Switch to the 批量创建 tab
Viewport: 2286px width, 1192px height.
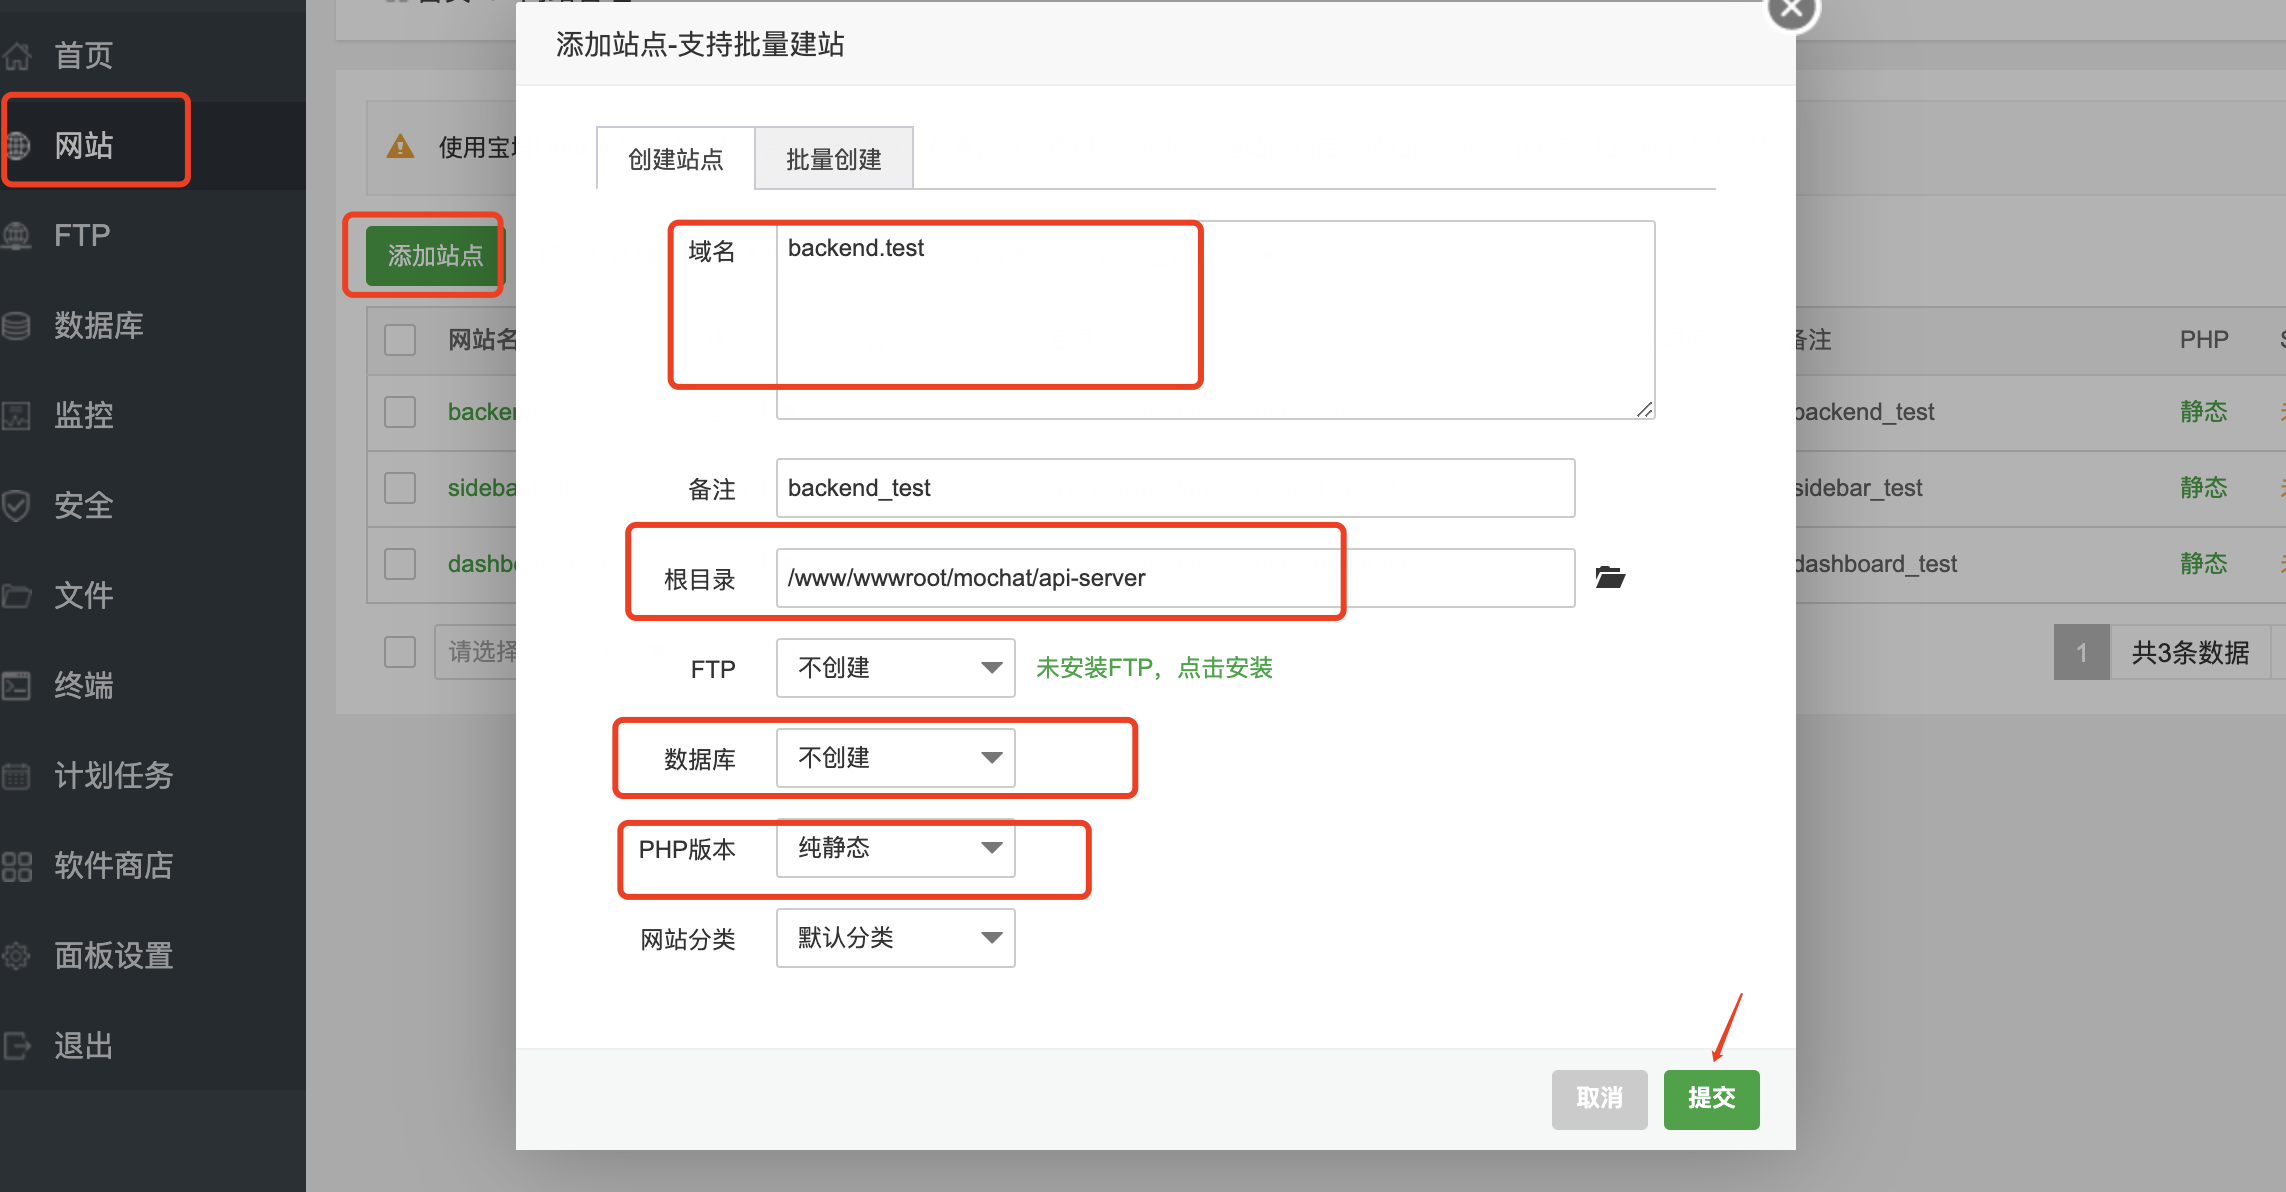833,159
